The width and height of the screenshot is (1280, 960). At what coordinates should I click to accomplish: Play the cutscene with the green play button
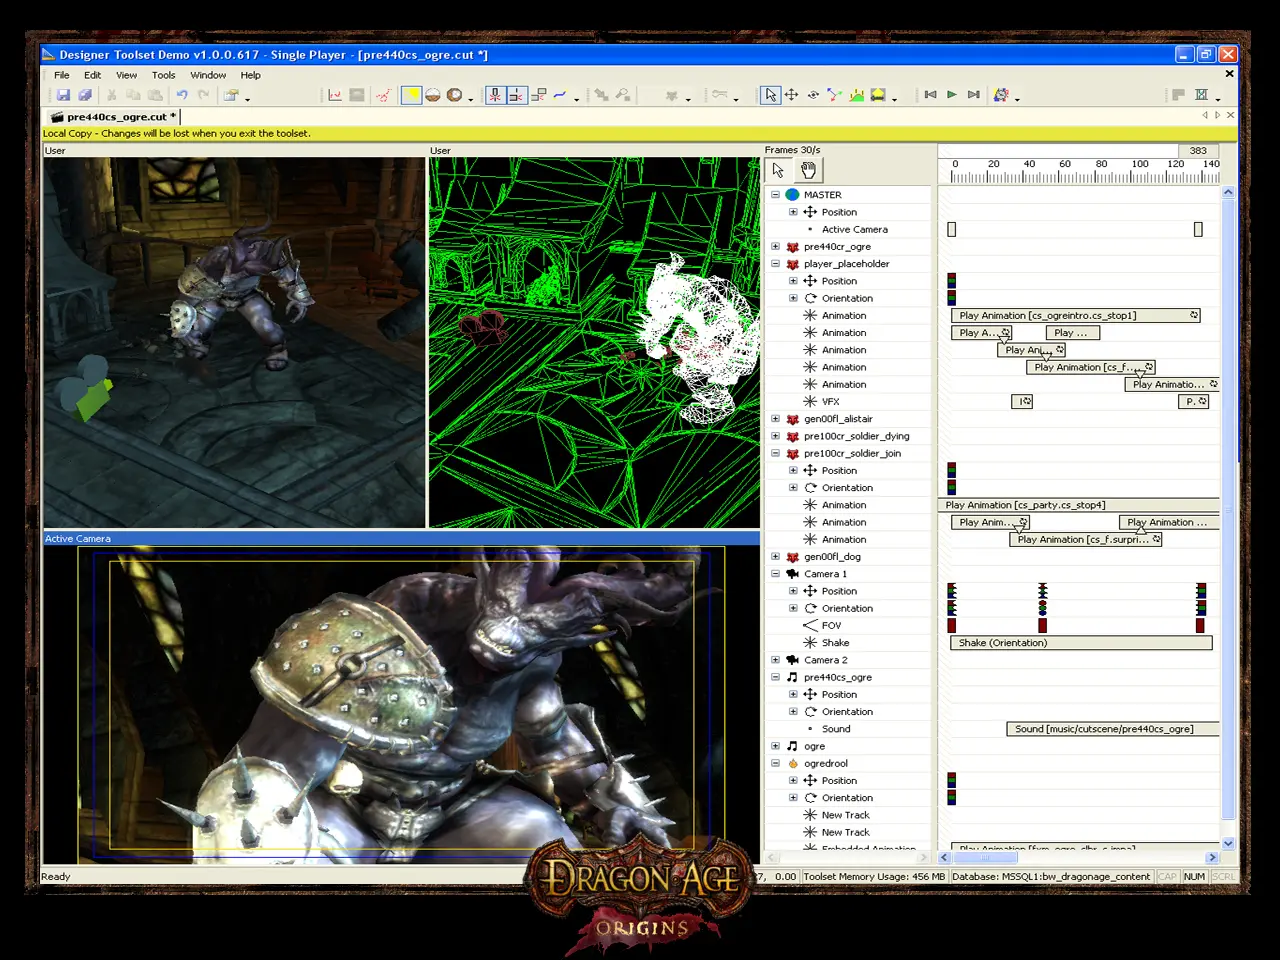coord(952,95)
